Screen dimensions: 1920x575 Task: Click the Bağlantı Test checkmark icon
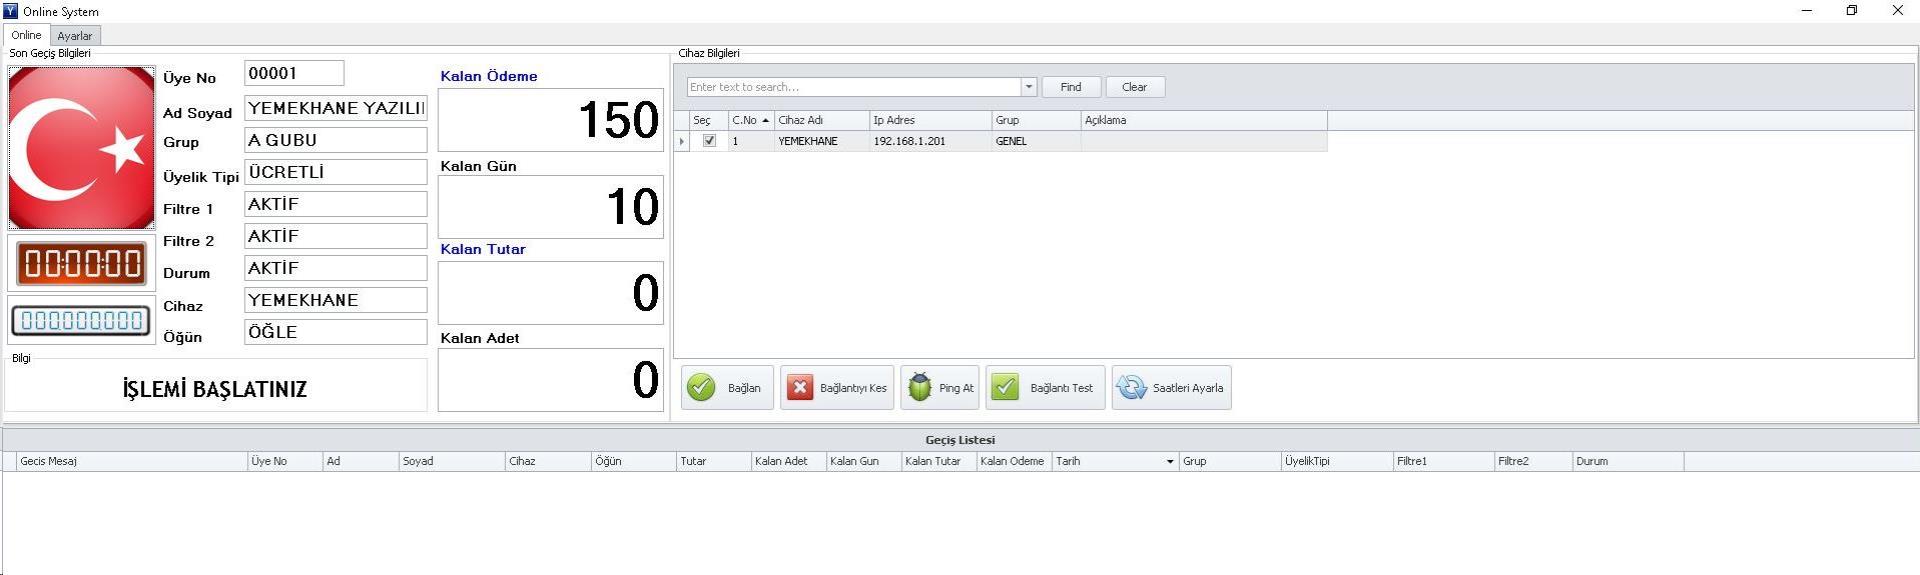[x=1005, y=388]
